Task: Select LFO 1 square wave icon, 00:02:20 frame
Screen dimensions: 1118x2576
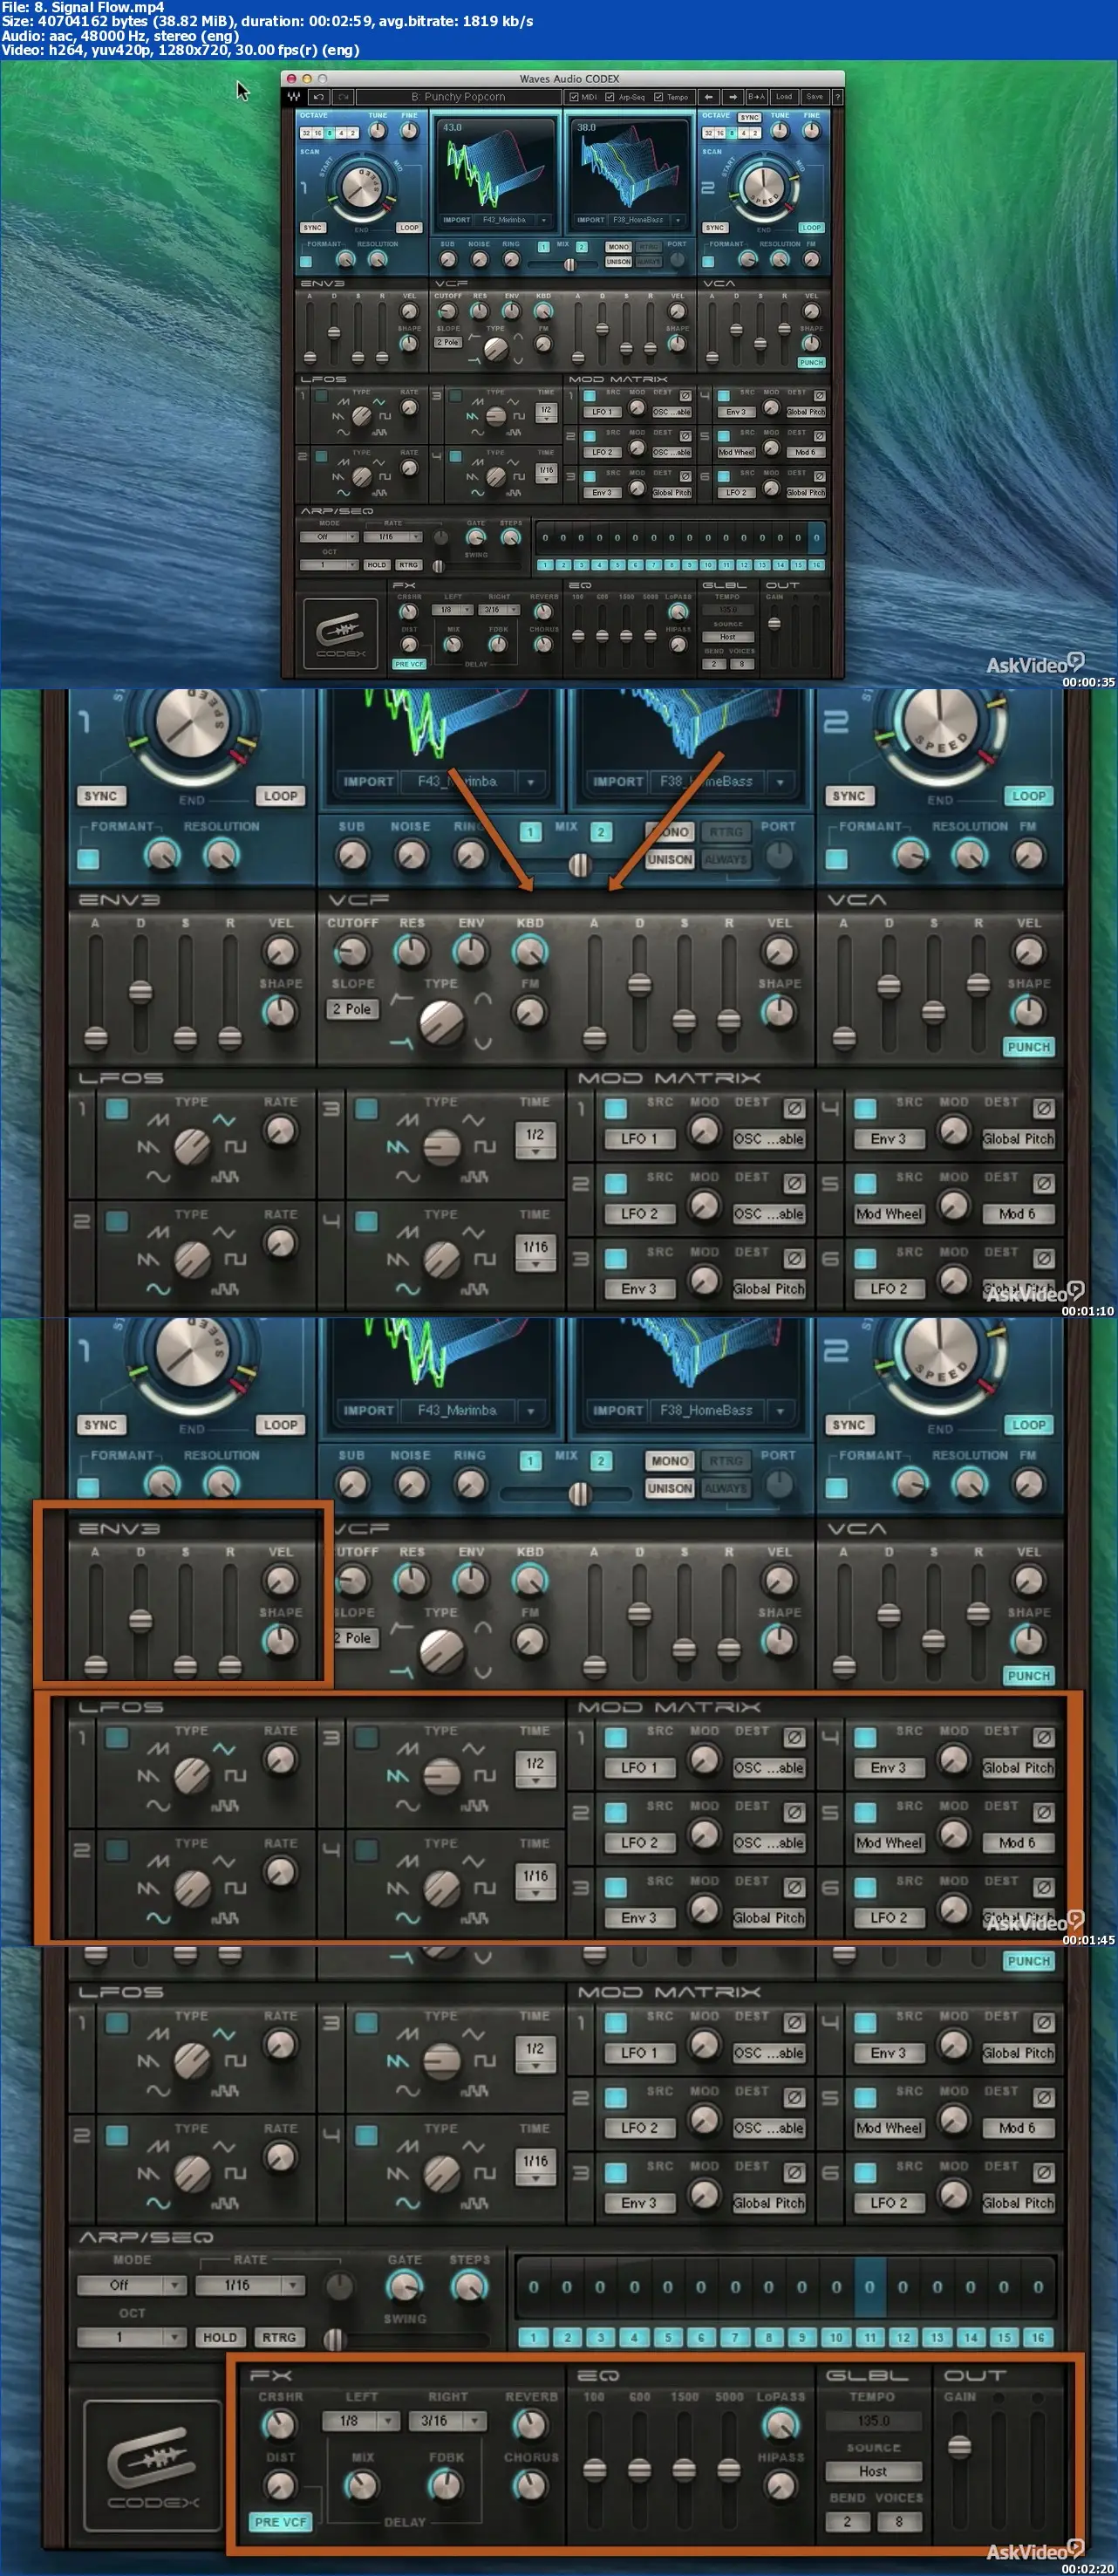Action: pyautogui.click(x=235, y=2061)
